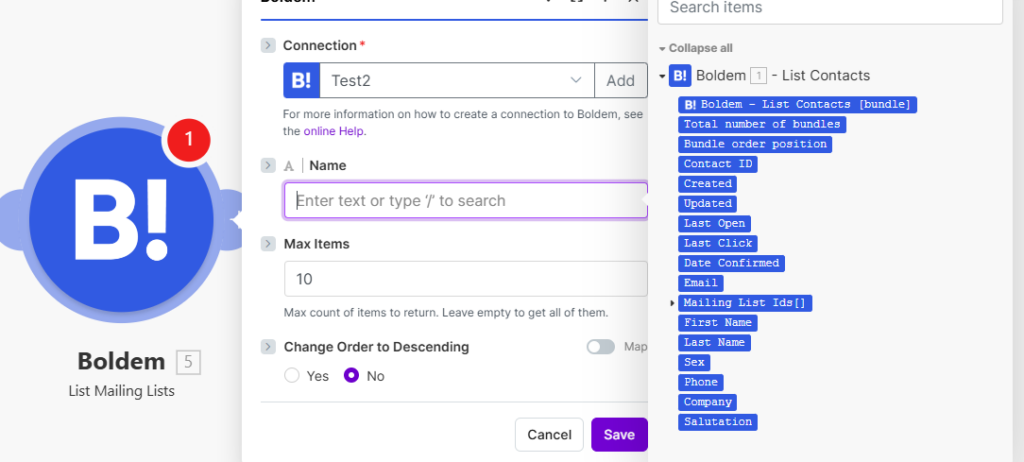Click the Cancel button
The image size is (1024, 462).
coord(549,435)
